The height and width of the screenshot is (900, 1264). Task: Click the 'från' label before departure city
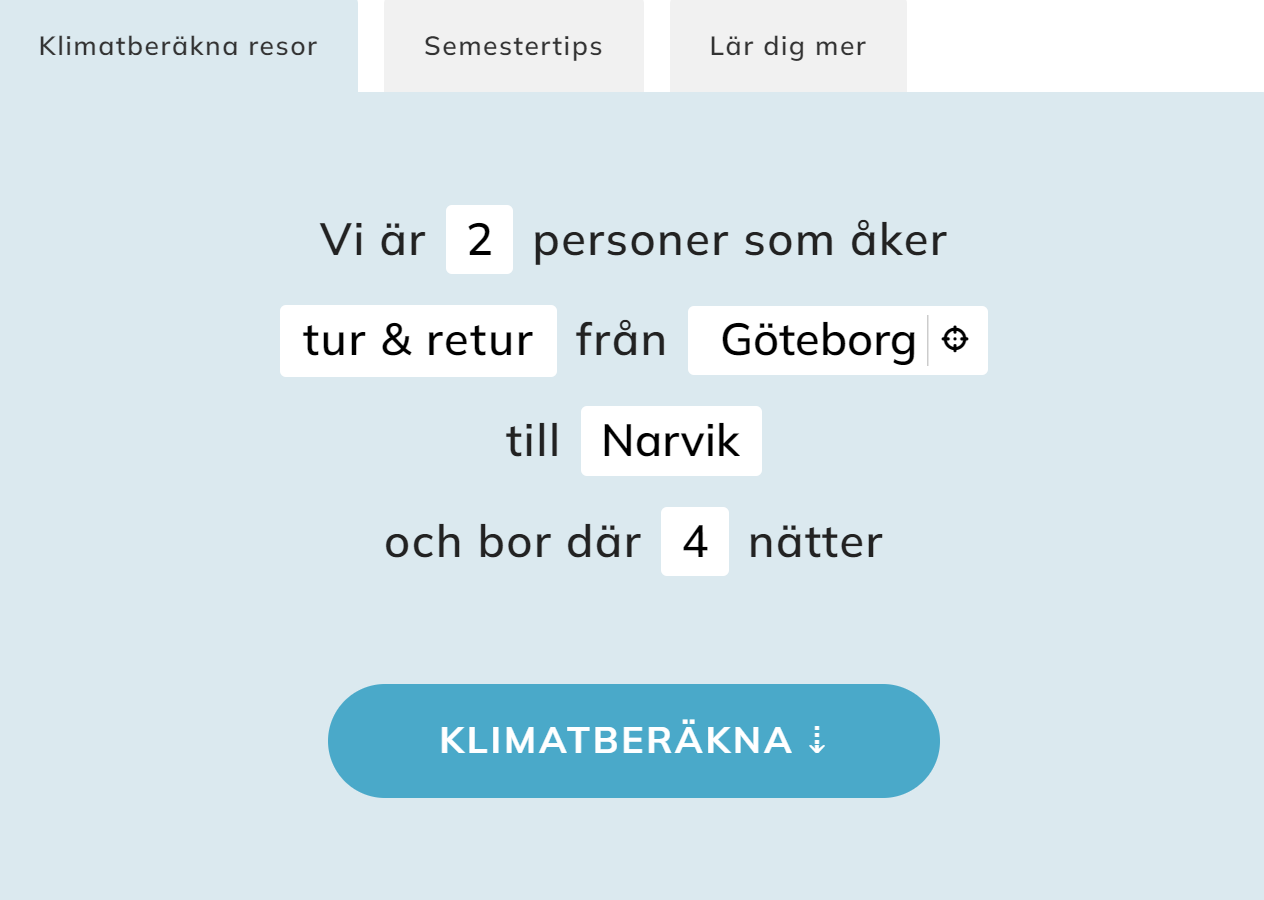coord(621,340)
